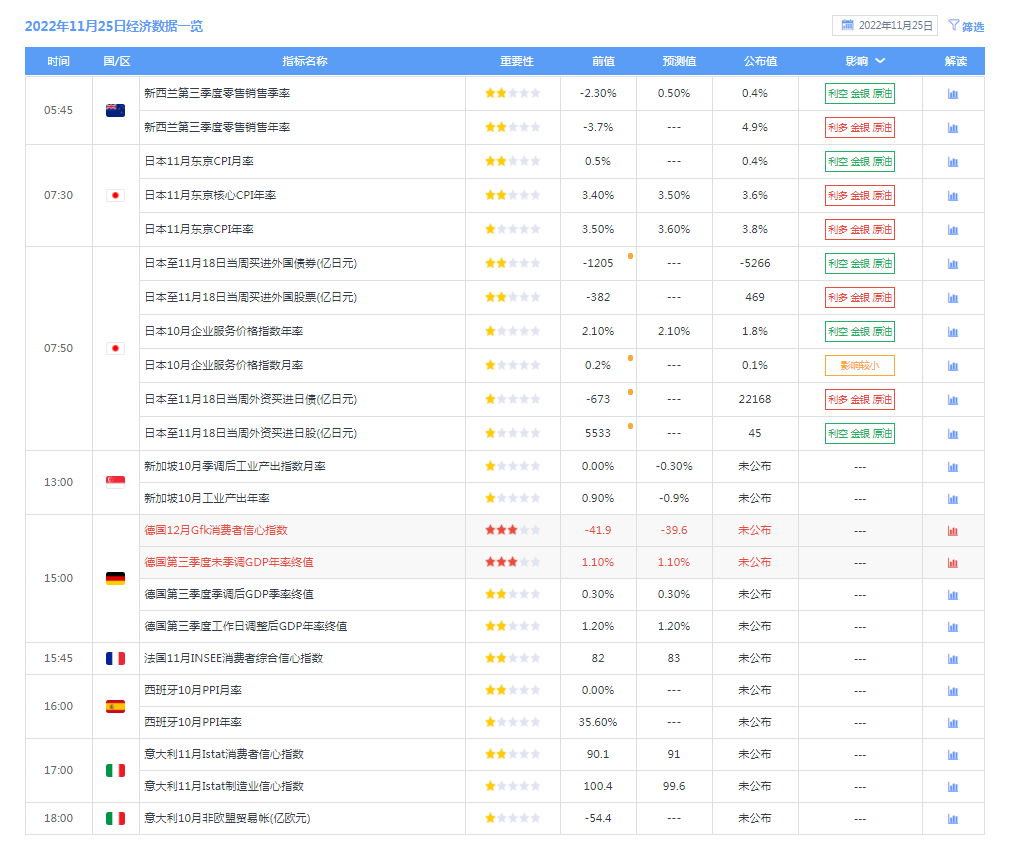Click the page title 2022年11月25日经济数据一览
The width and height of the screenshot is (1026, 855).
click(114, 26)
